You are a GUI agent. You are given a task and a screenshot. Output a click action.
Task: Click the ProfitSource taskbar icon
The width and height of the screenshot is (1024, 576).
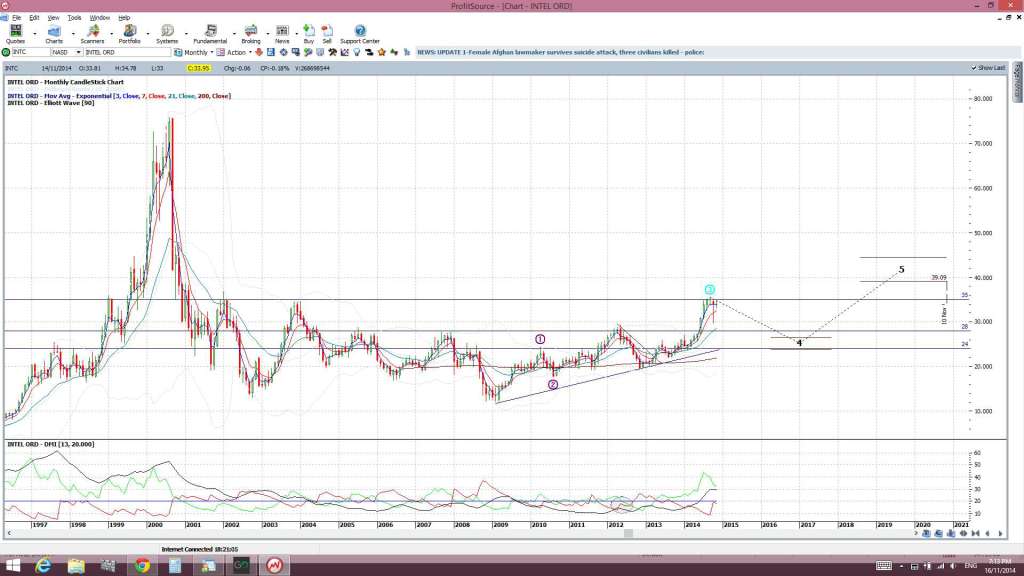click(x=274, y=565)
